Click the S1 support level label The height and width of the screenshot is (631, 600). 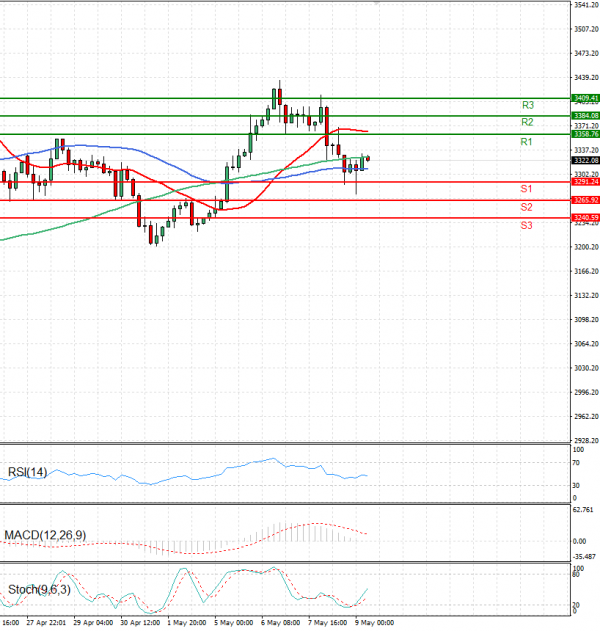click(525, 189)
